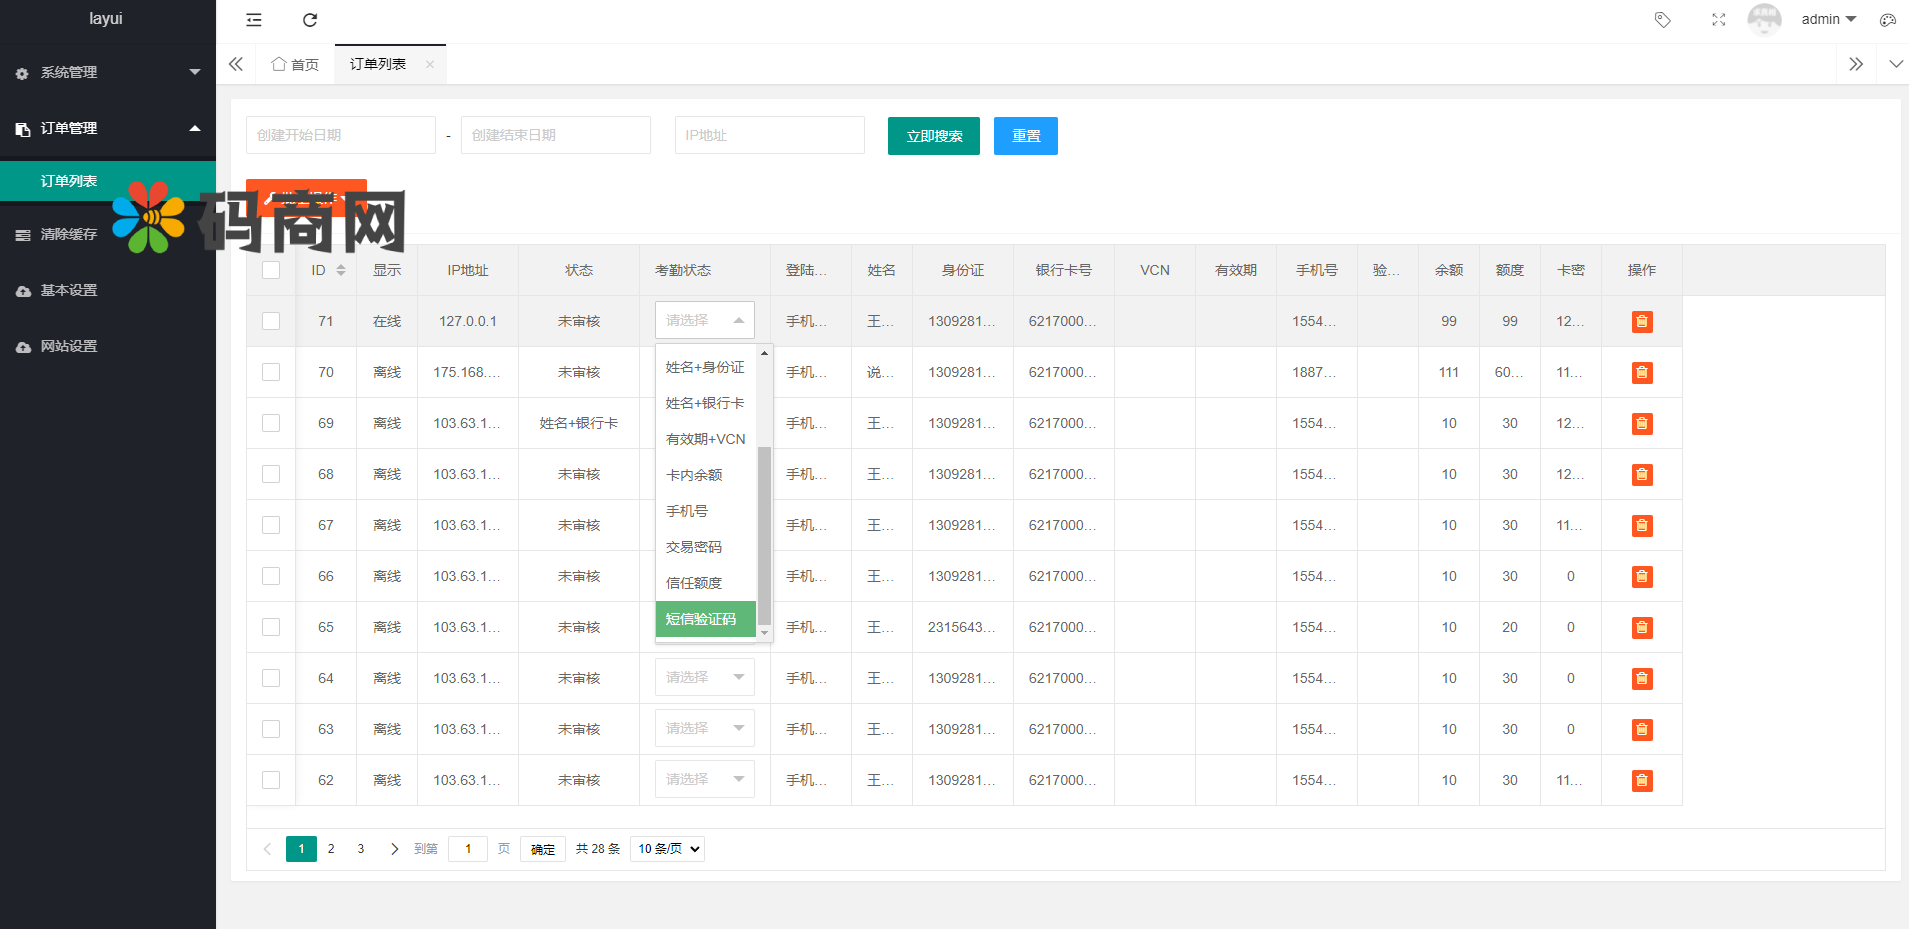Image resolution: width=1909 pixels, height=929 pixels.
Task: Open the tag notes icon in header
Action: pyautogui.click(x=1662, y=20)
